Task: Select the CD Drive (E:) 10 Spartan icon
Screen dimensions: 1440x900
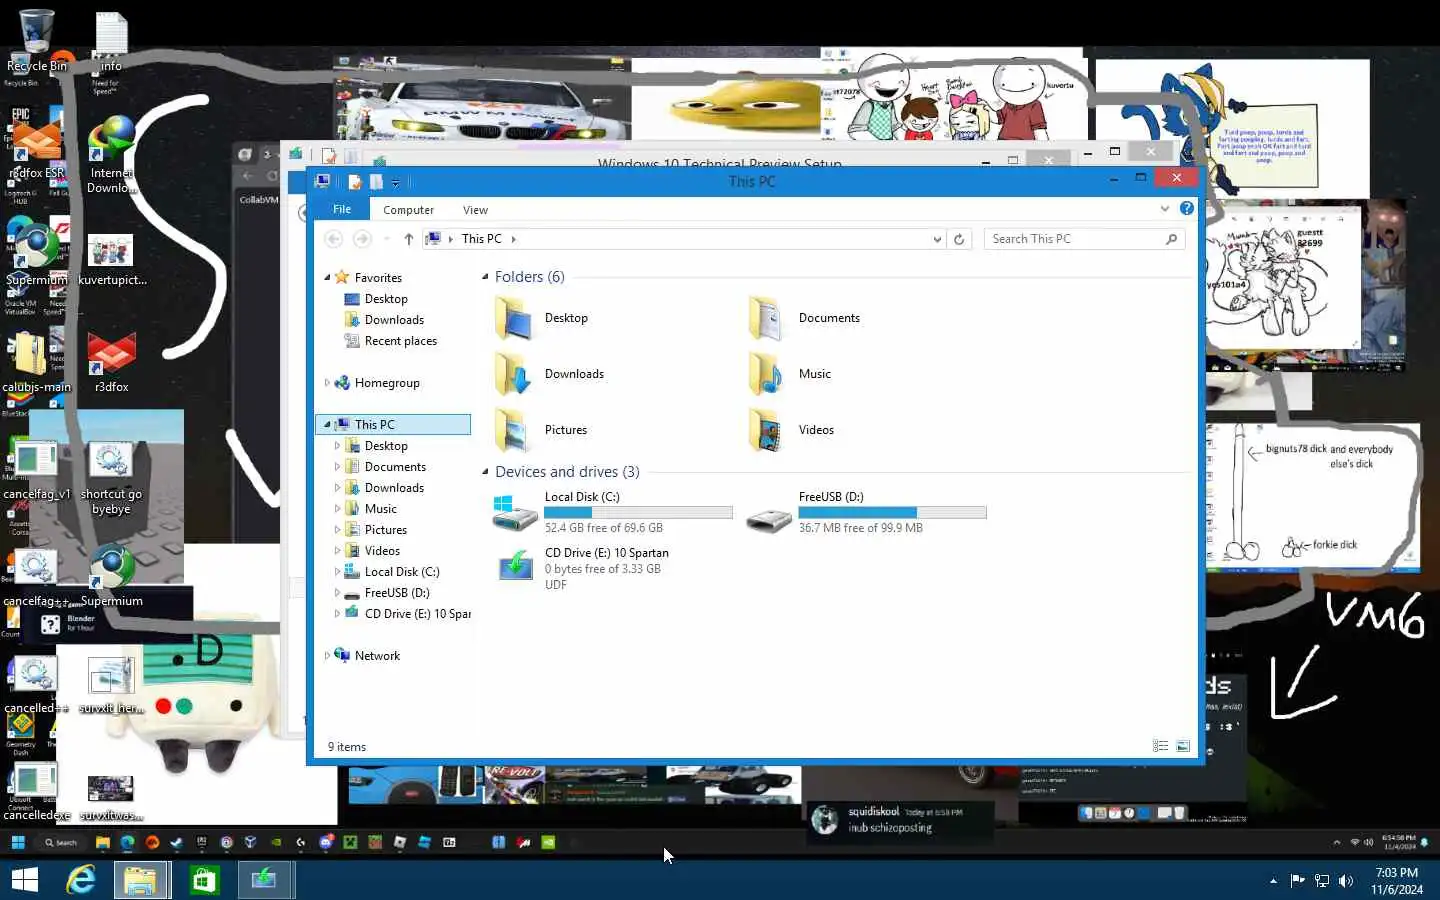Action: [x=515, y=567]
